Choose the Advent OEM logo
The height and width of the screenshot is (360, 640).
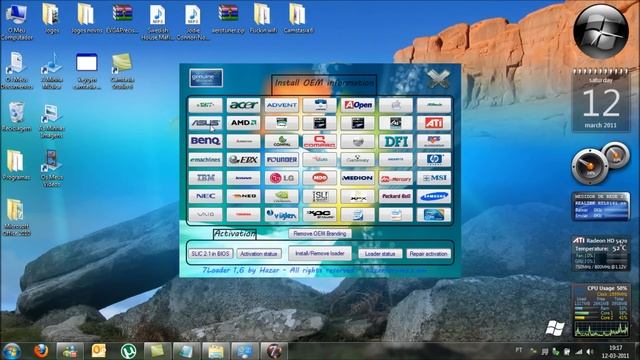pyautogui.click(x=281, y=105)
